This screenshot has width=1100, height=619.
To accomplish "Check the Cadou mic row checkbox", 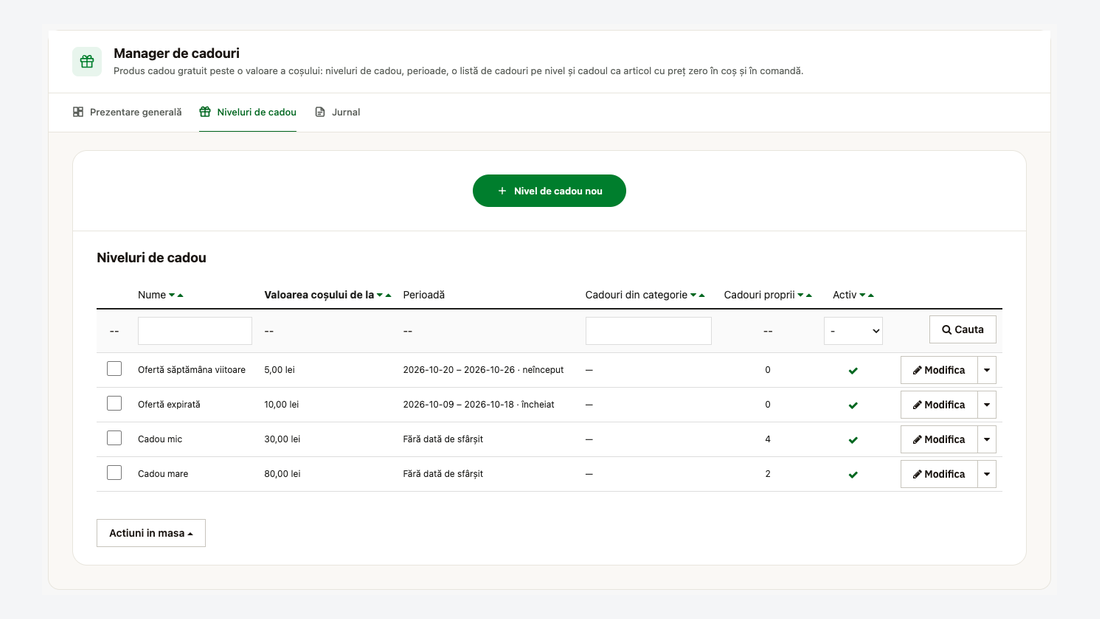I will [114, 438].
